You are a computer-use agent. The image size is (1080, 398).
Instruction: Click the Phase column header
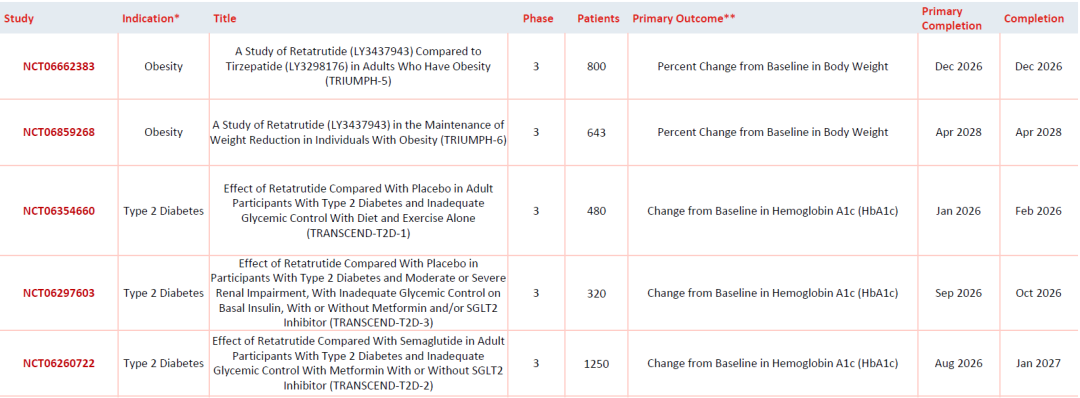(x=538, y=19)
